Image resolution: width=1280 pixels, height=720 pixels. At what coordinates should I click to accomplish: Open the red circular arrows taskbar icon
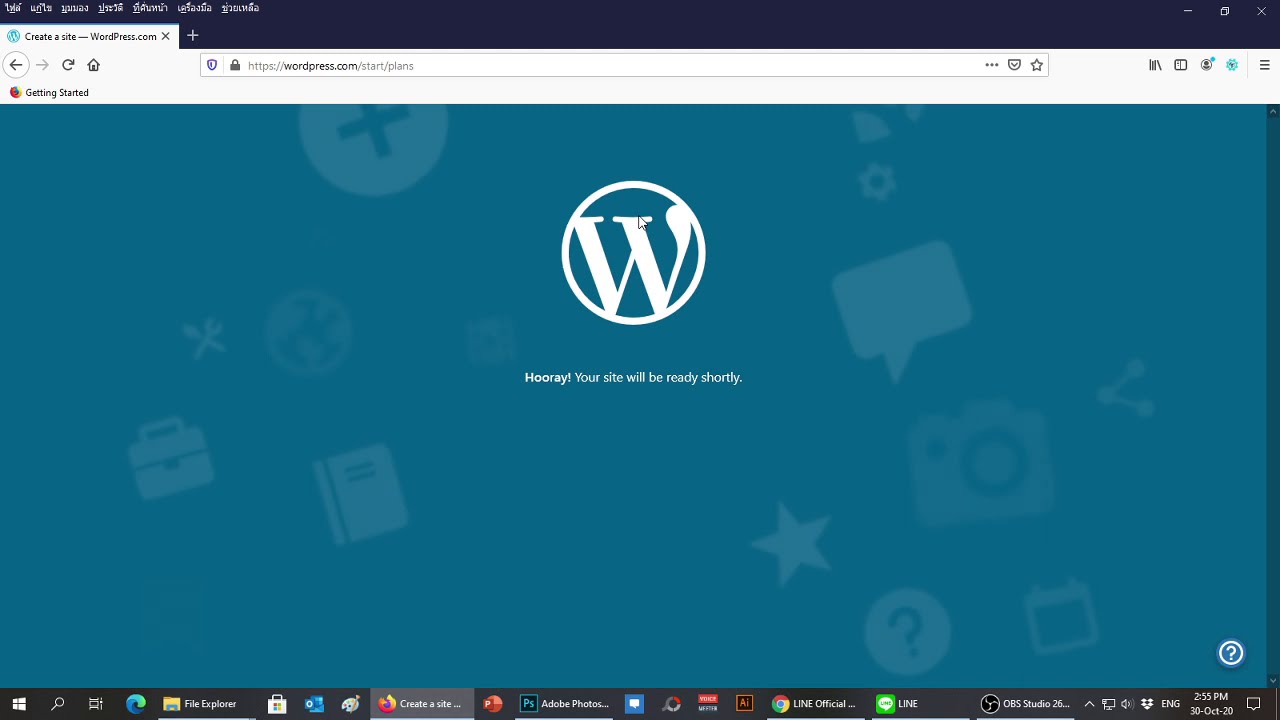[x=672, y=704]
